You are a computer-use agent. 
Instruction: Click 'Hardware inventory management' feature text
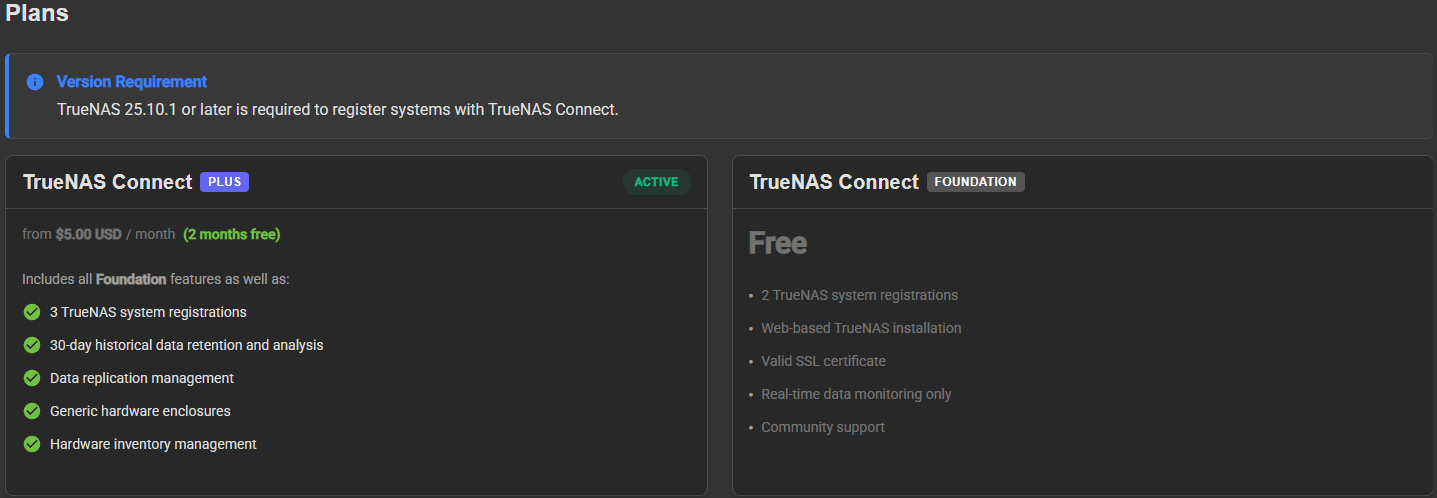point(153,444)
